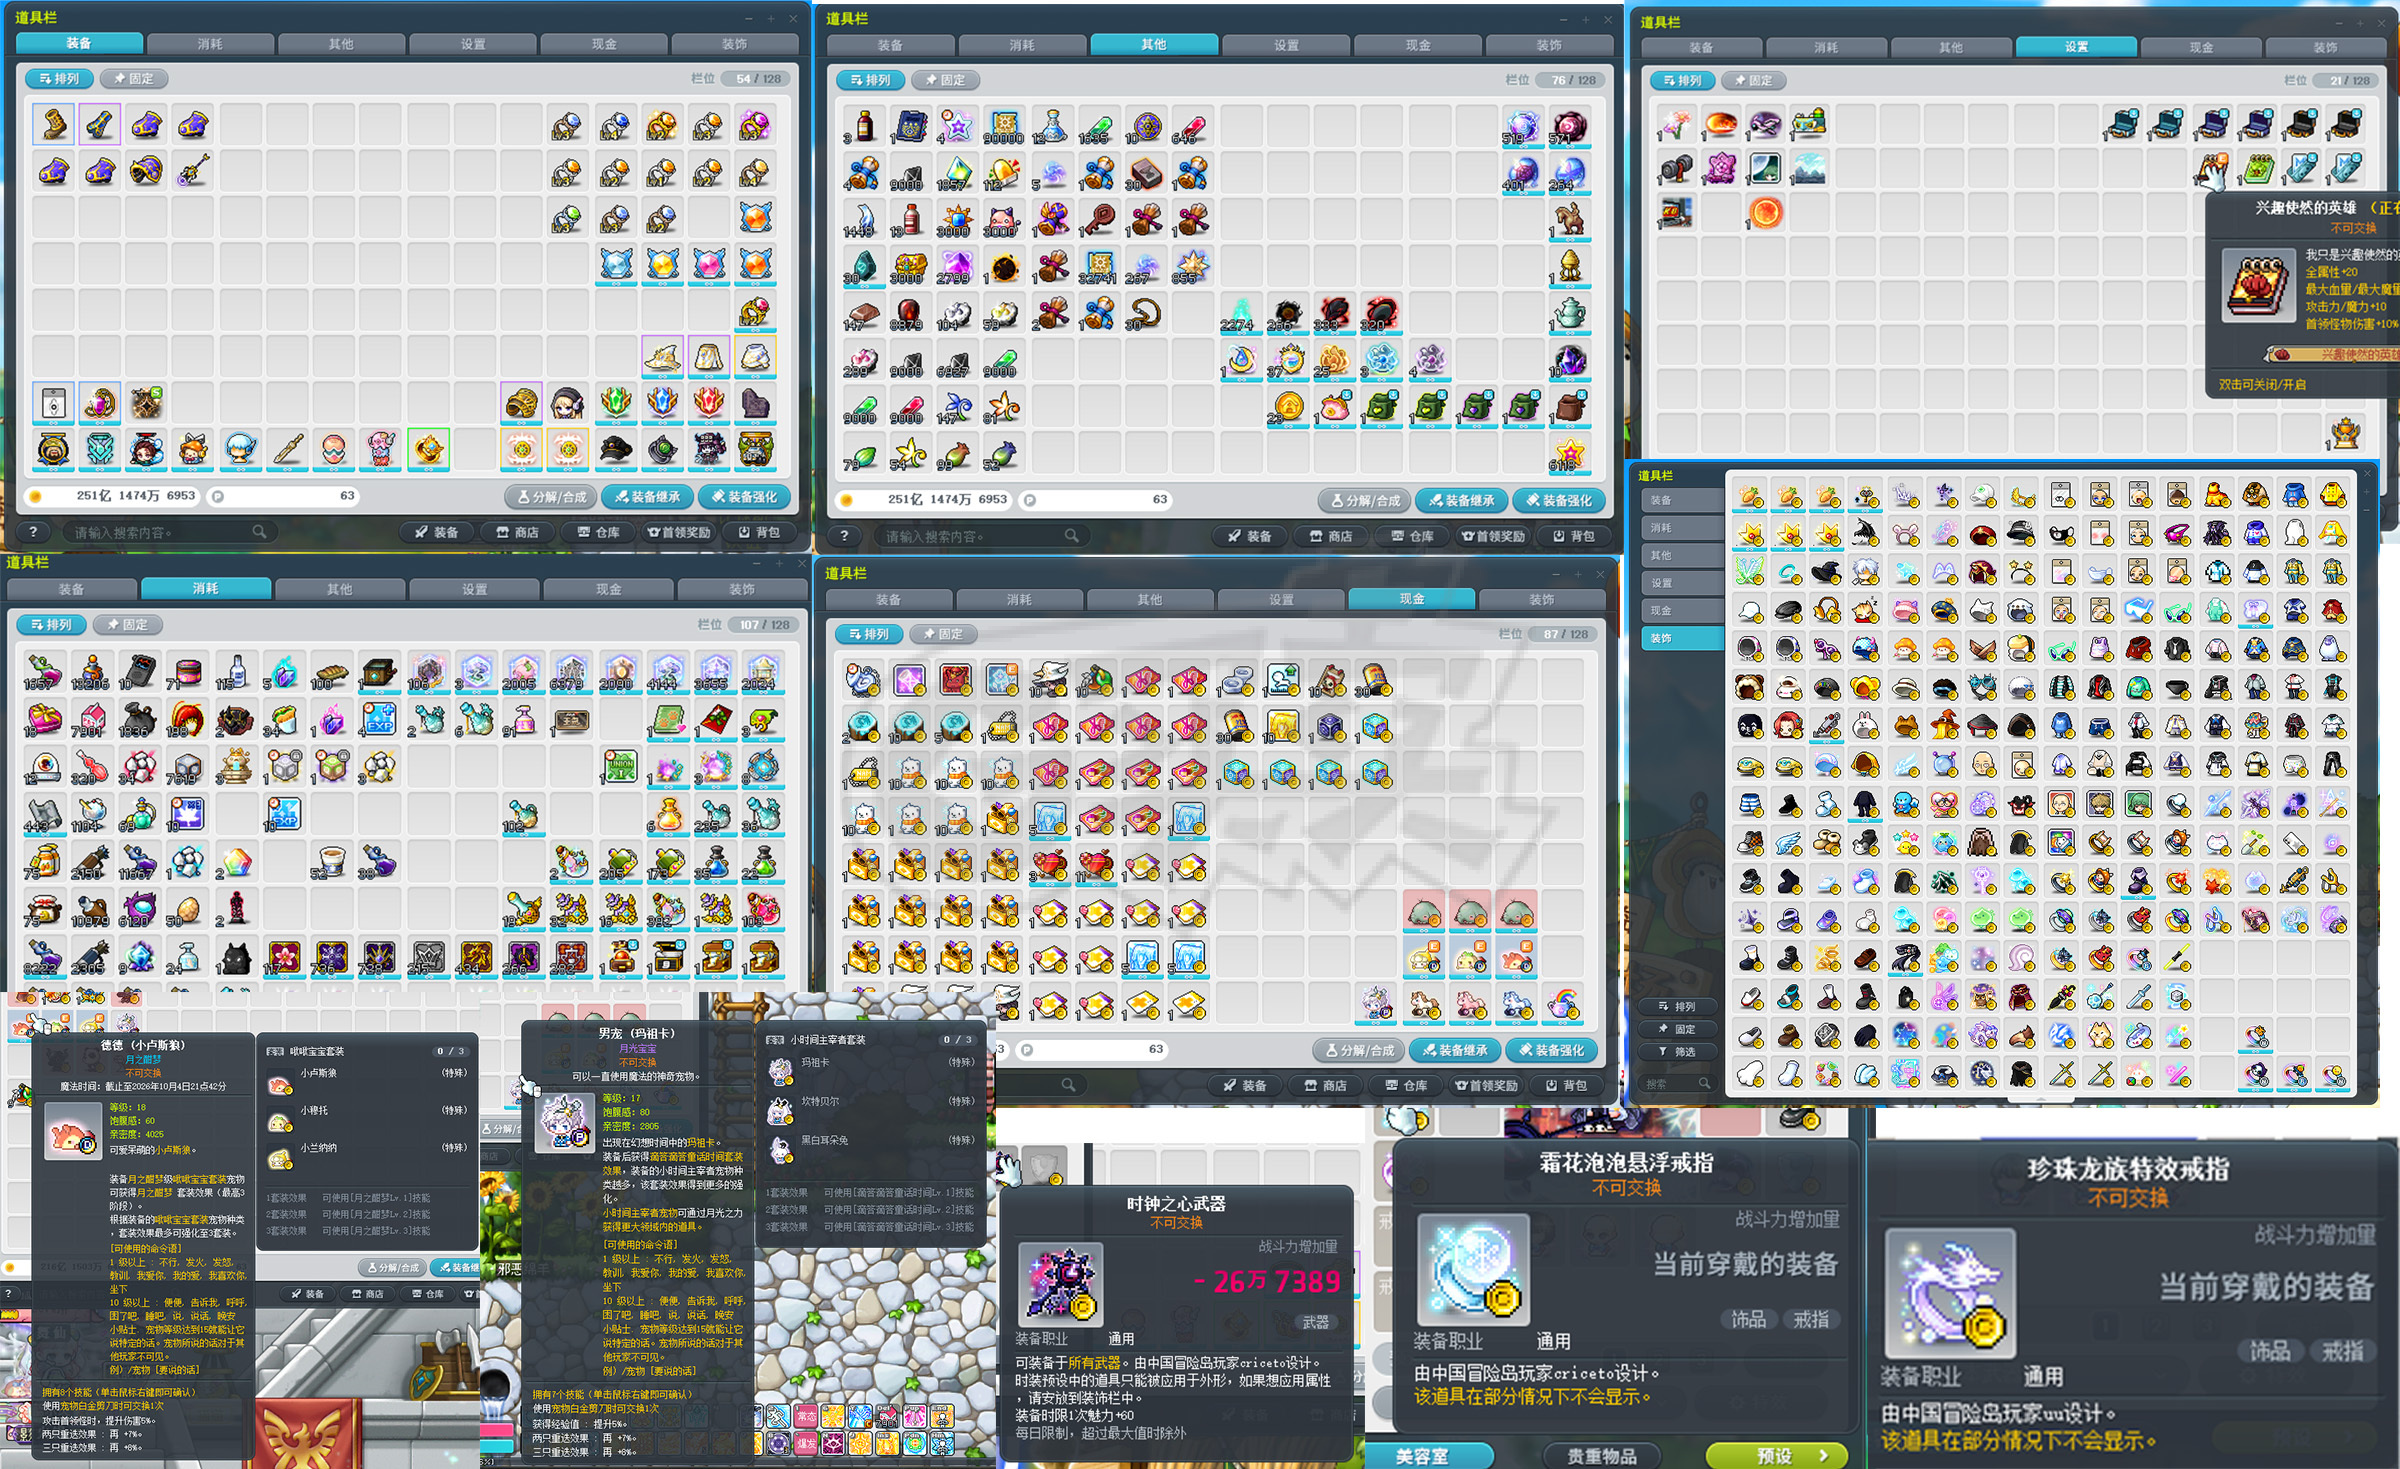Click 装备继承 button in the 87/128 window
This screenshot has width=2400, height=1469.
(x=1454, y=1050)
